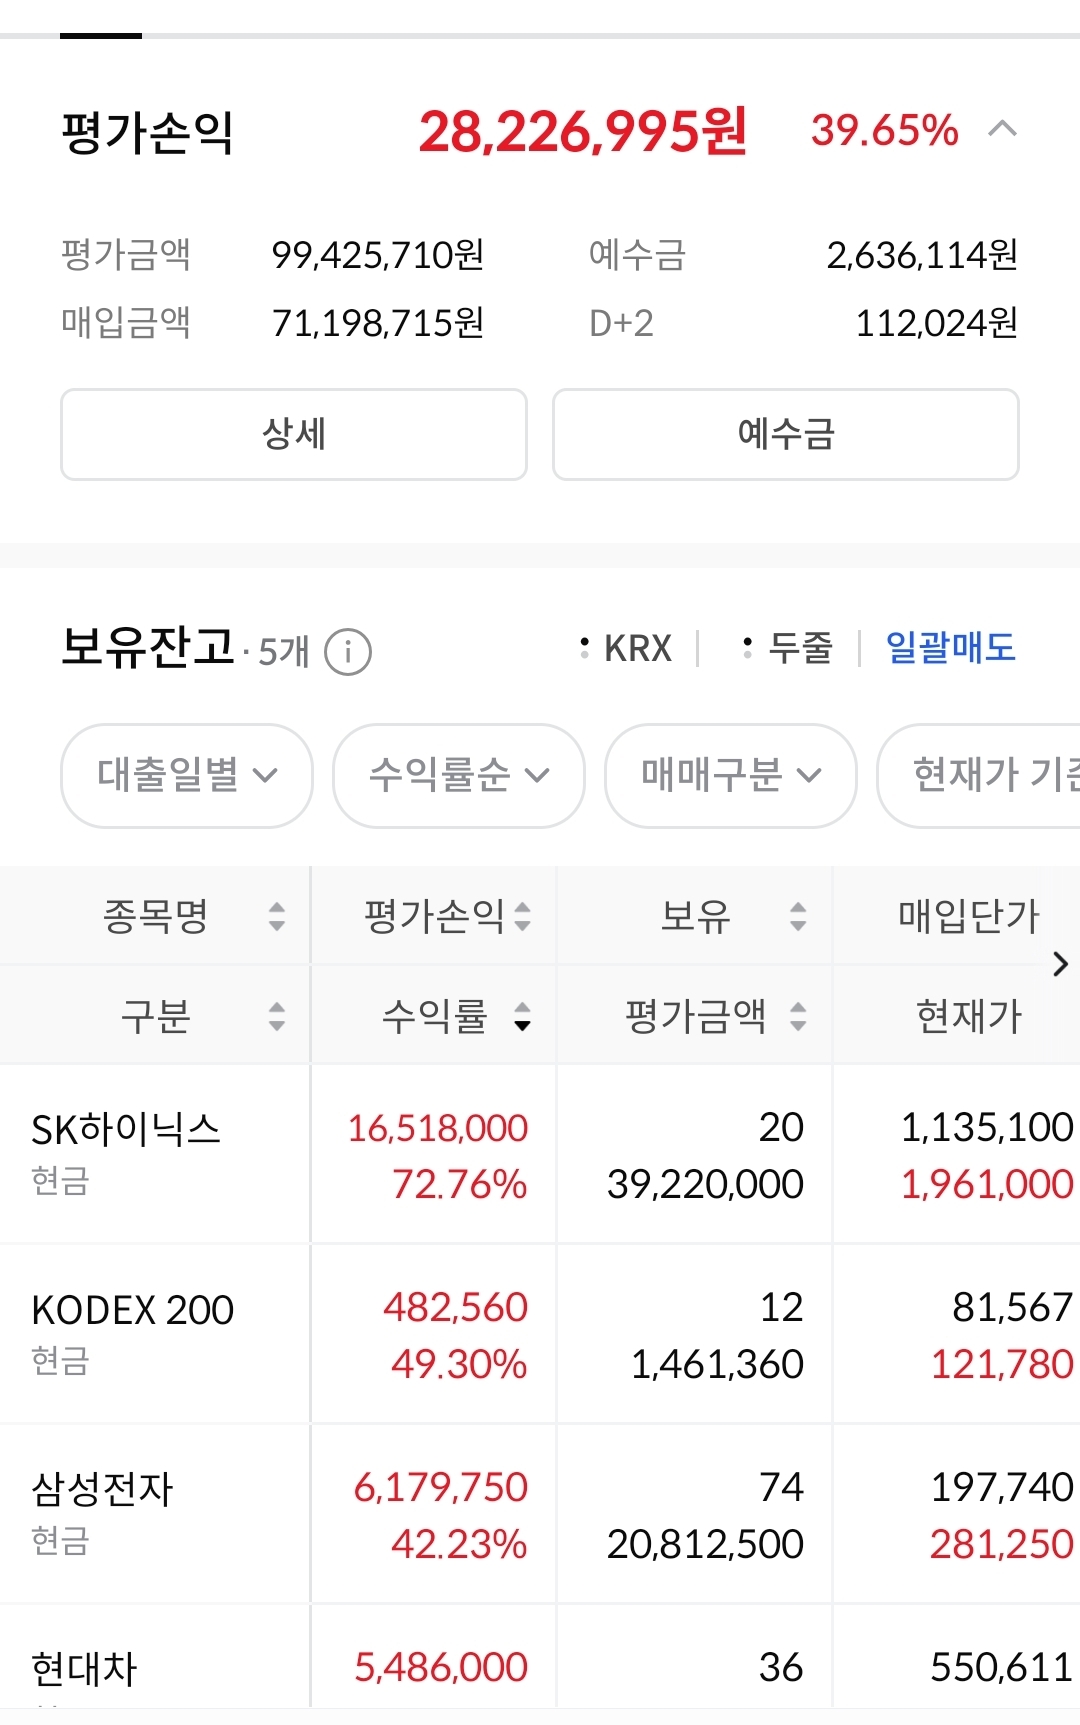The image size is (1080, 1725).
Task: Open the 현재가 기준 dropdown chip
Action: point(979,775)
